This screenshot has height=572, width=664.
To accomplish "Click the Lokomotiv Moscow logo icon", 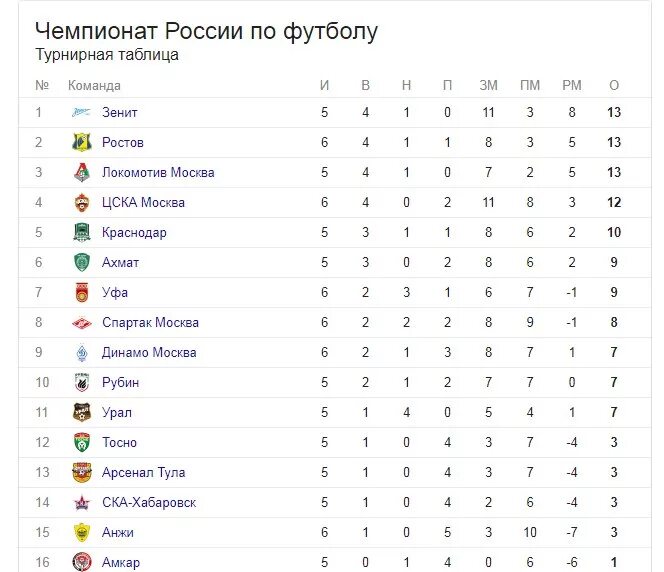I will tap(82, 172).
